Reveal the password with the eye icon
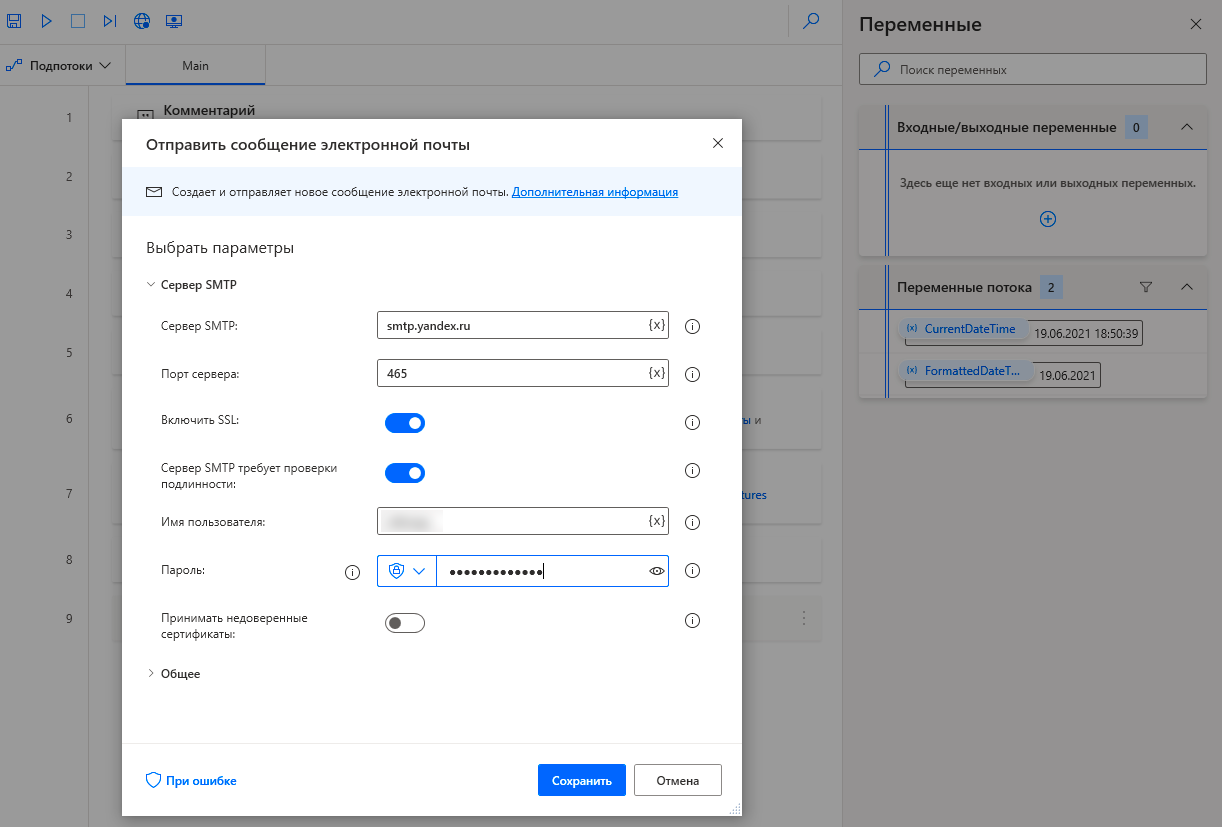The image size is (1222, 827). [656, 571]
